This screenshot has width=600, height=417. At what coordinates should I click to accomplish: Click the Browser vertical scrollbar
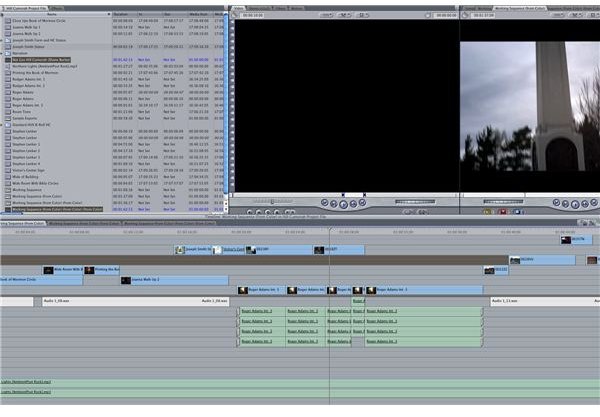[x=226, y=103]
